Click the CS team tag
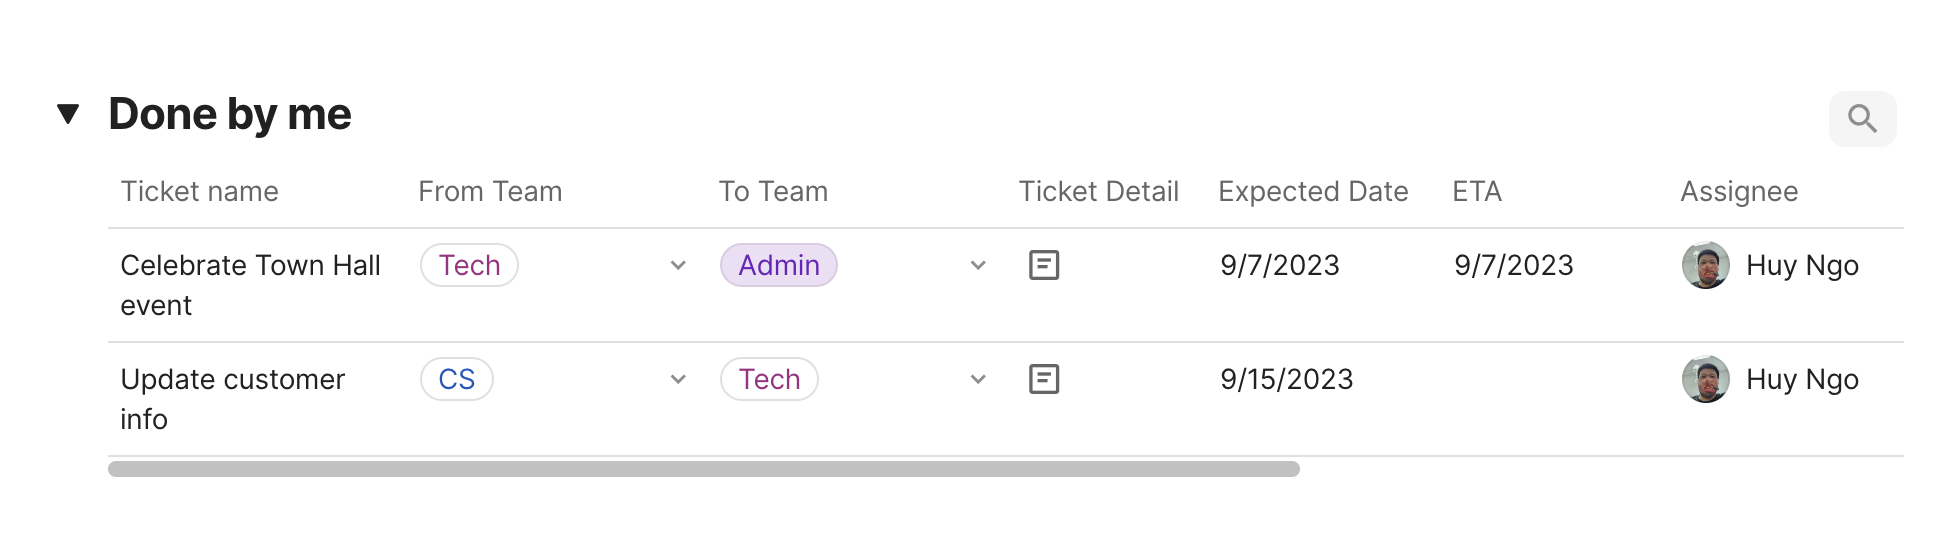Viewport: 1948px width, 544px height. click(x=457, y=379)
